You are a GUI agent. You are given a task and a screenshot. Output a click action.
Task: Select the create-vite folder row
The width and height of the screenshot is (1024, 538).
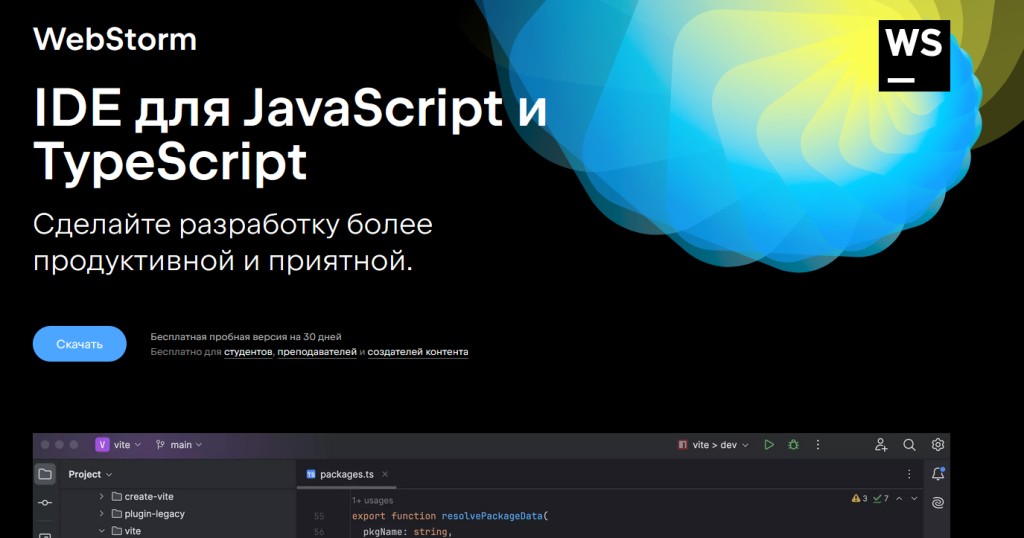click(x=178, y=497)
